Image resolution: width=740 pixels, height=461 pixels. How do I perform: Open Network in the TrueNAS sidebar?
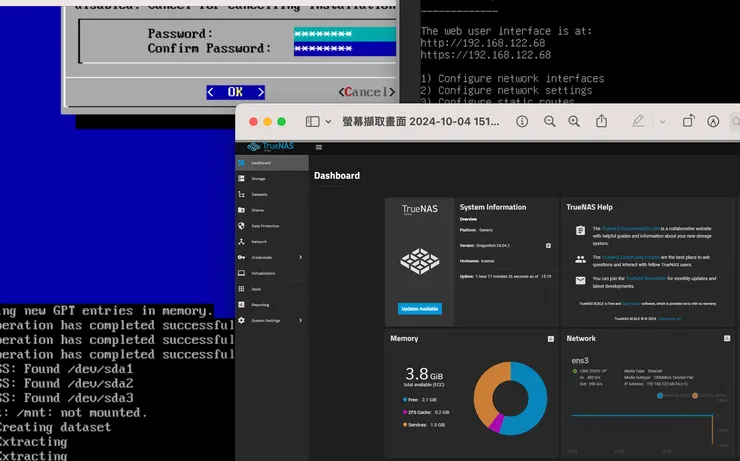click(272, 242)
